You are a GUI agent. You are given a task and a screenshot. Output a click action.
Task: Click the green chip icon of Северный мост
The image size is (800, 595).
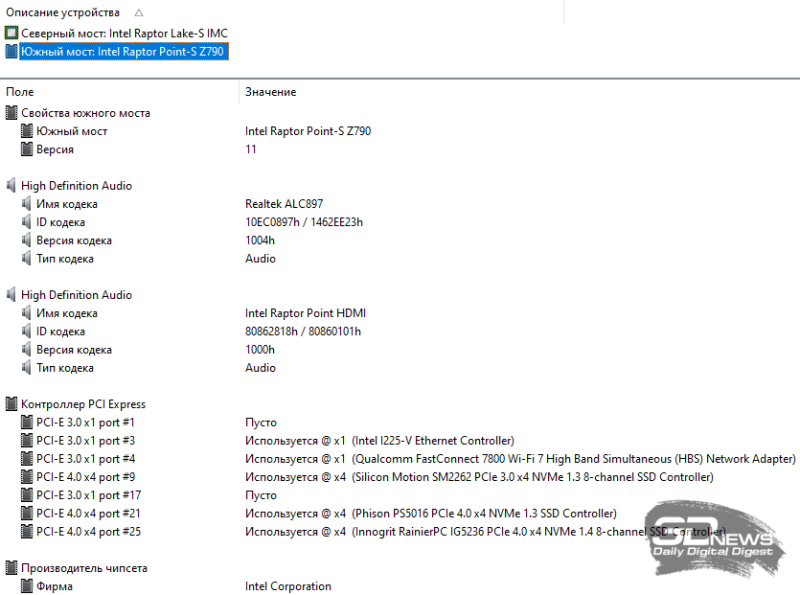click(x=11, y=33)
